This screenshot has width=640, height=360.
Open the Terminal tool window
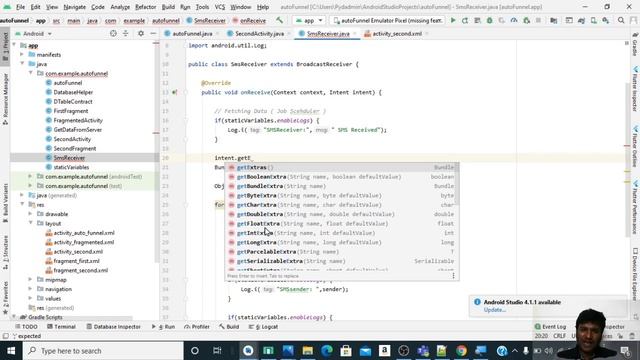click(x=61, y=327)
